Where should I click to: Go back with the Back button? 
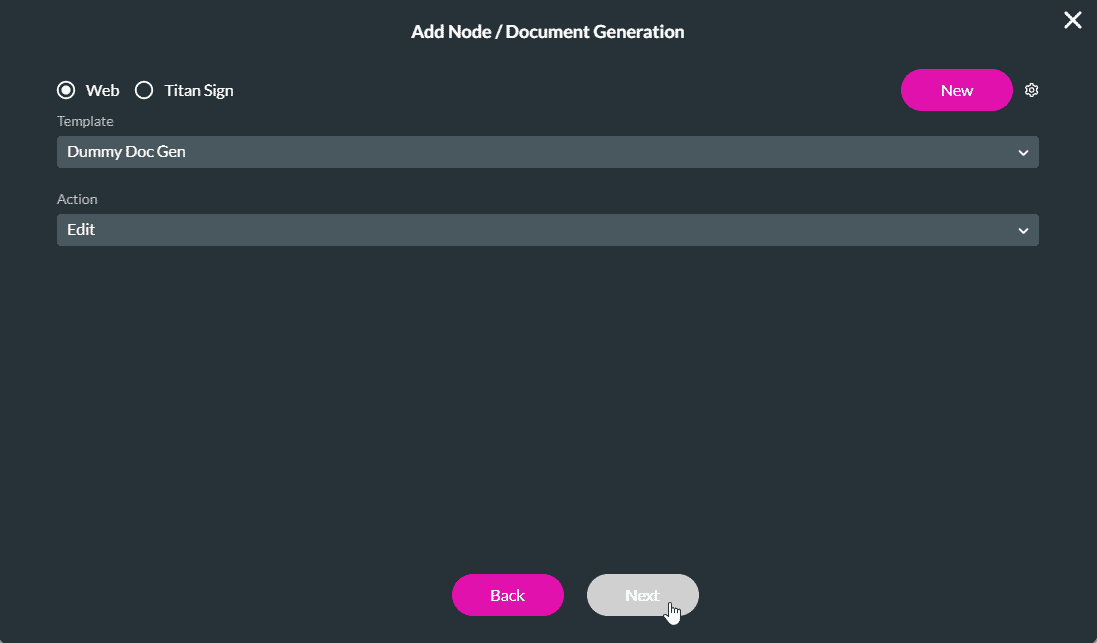click(507, 595)
